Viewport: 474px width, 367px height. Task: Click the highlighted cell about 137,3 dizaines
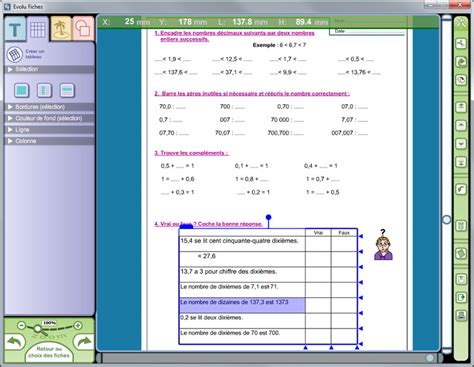pyautogui.click(x=242, y=306)
